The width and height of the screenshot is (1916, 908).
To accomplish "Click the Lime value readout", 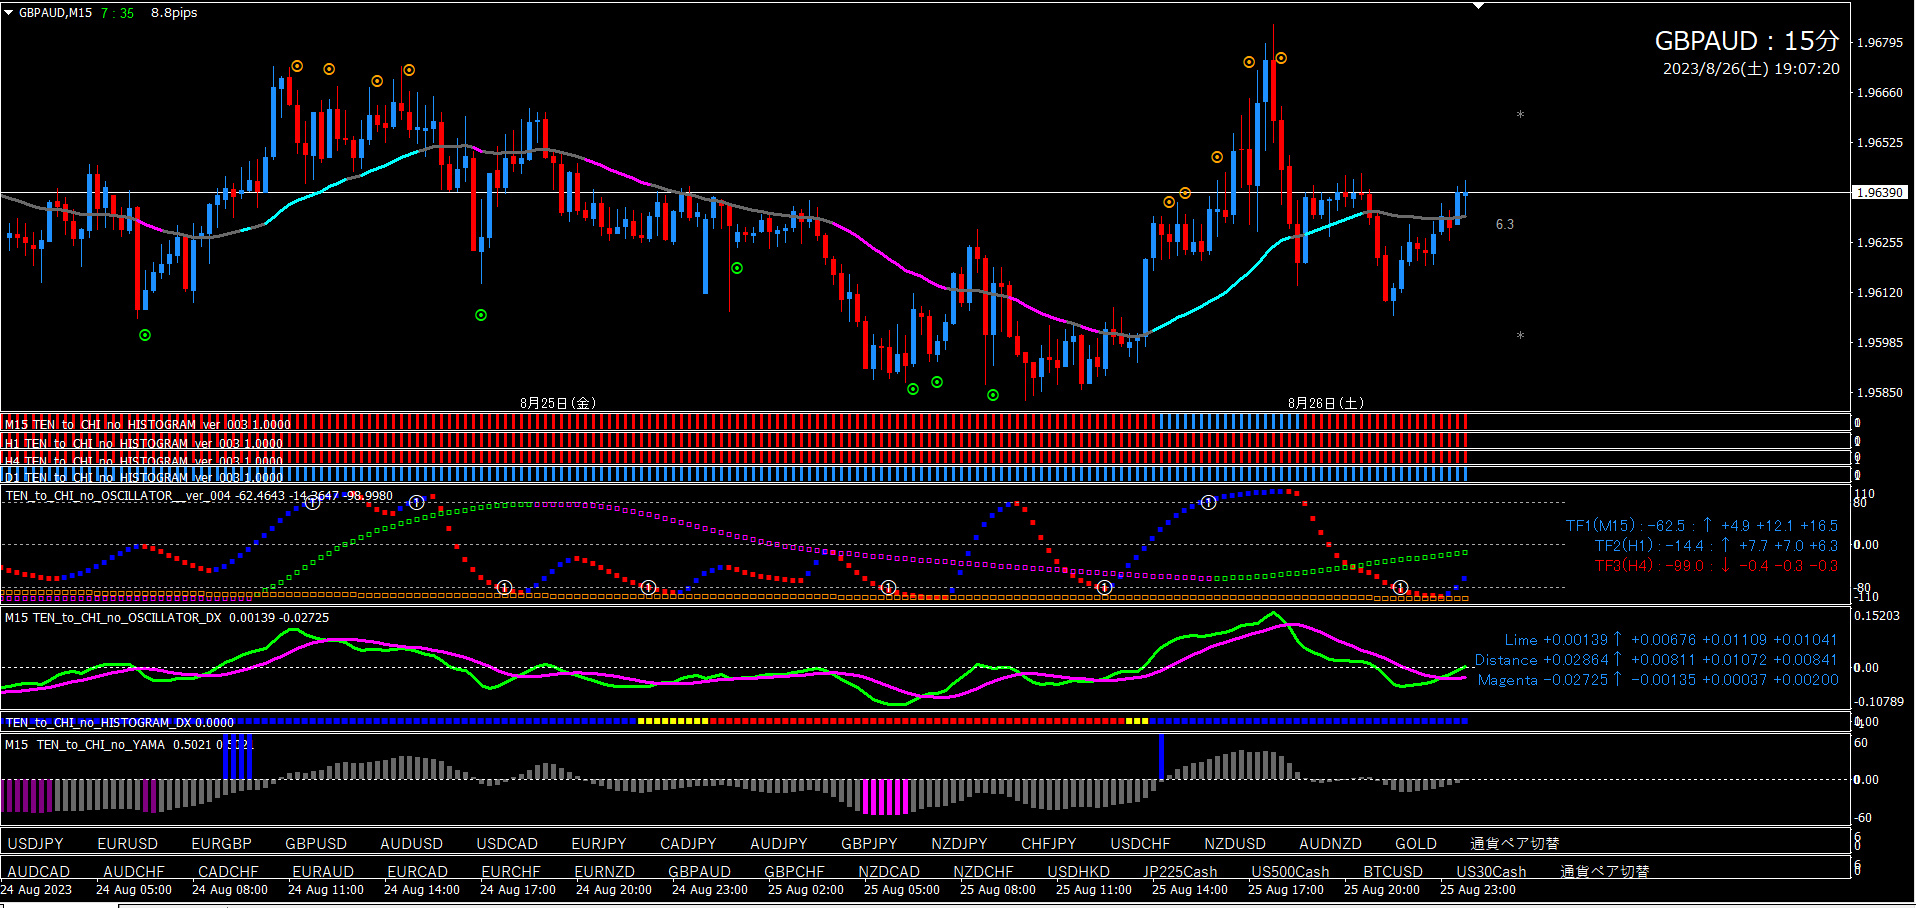I will (x=1671, y=640).
